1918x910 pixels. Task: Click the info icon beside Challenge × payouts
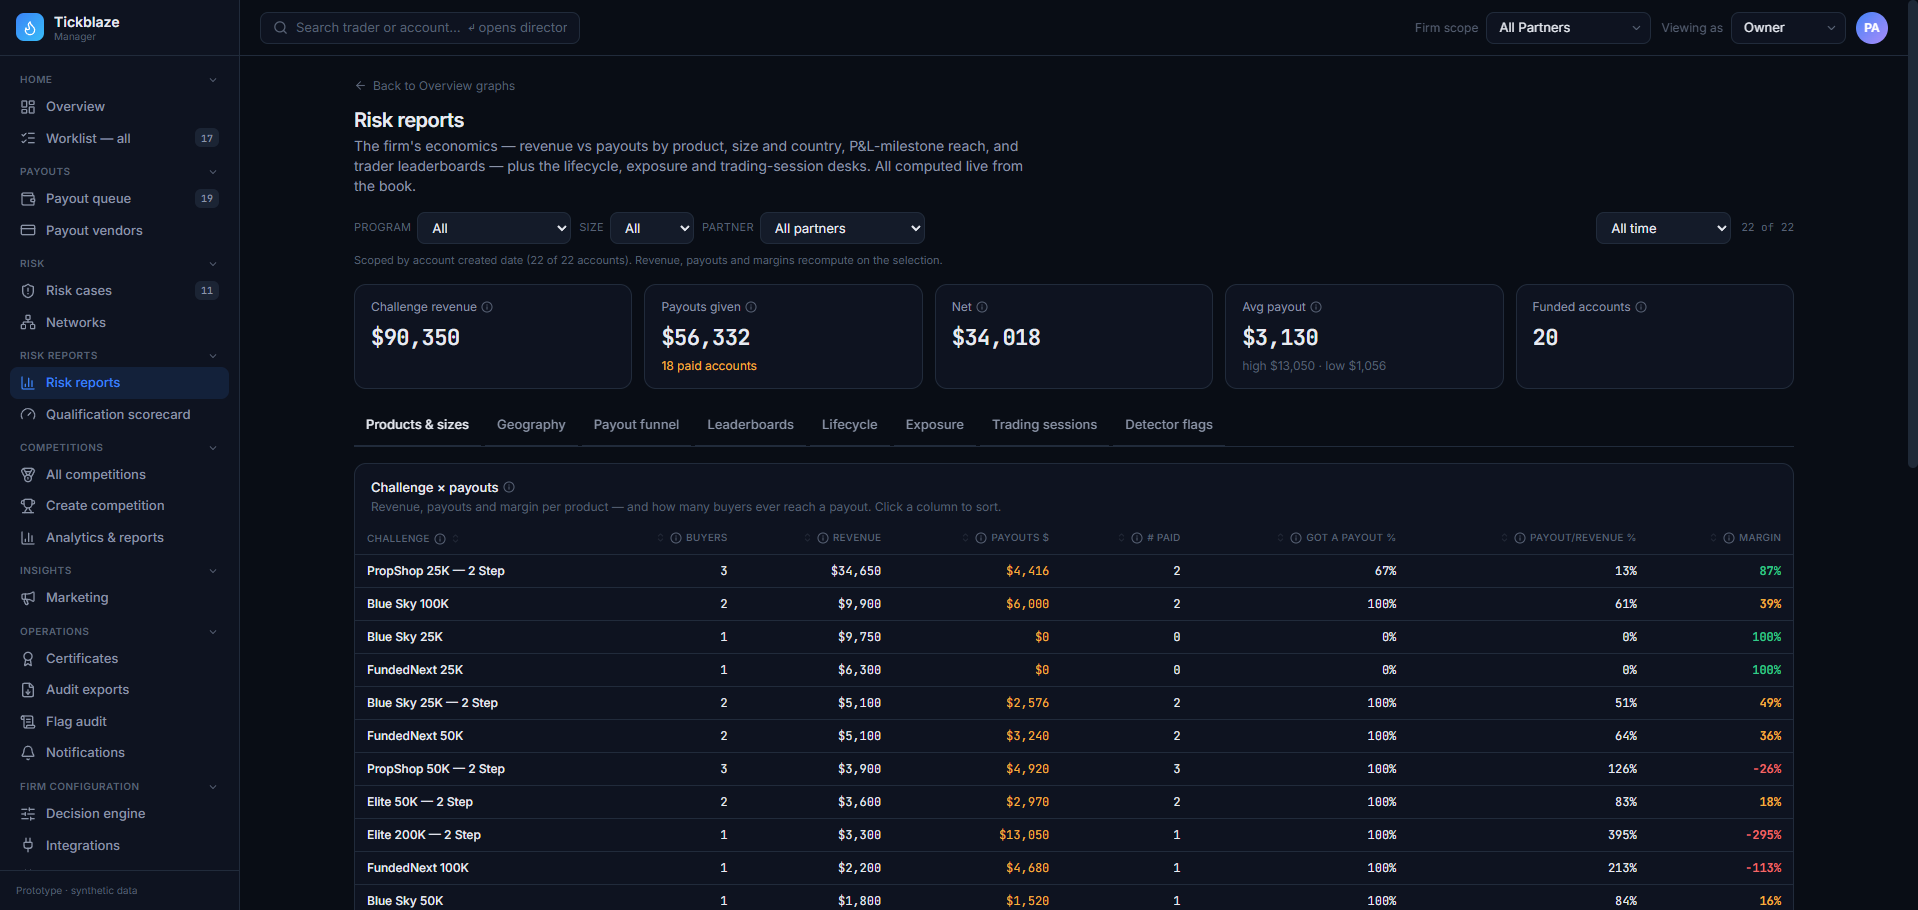[509, 487]
